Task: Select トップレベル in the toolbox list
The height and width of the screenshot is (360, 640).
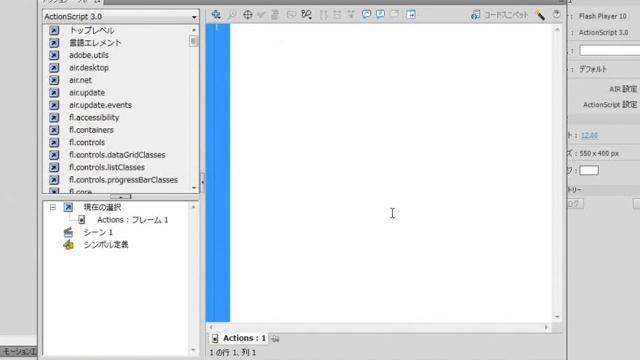Action: (92, 30)
